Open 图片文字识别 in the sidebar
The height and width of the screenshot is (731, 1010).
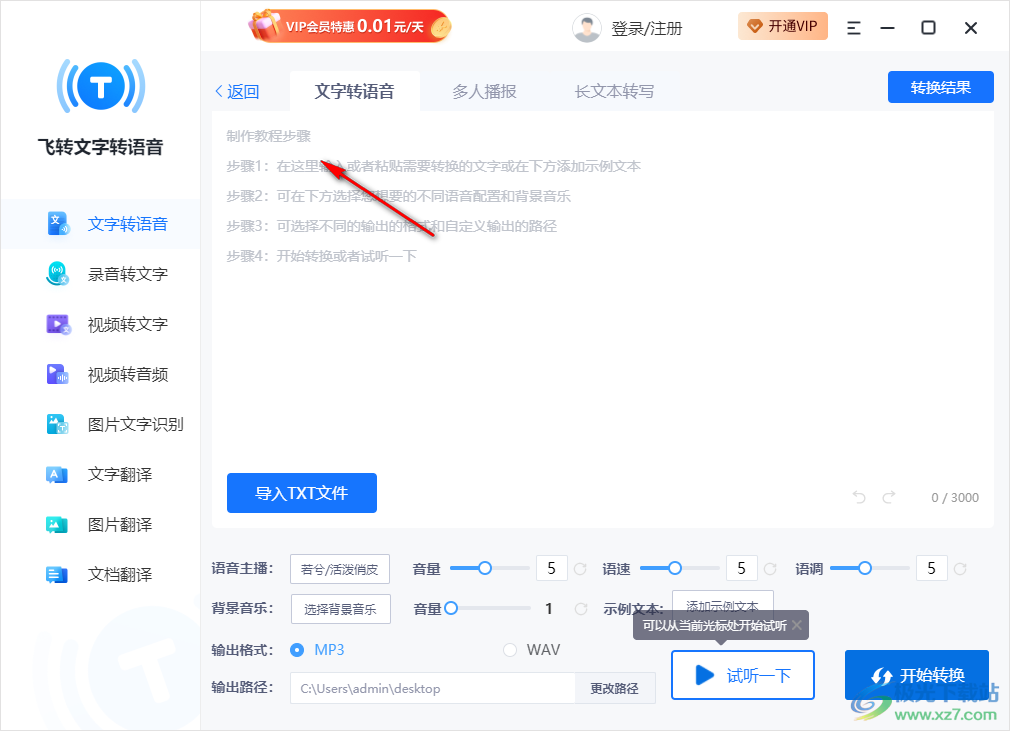tap(135, 424)
